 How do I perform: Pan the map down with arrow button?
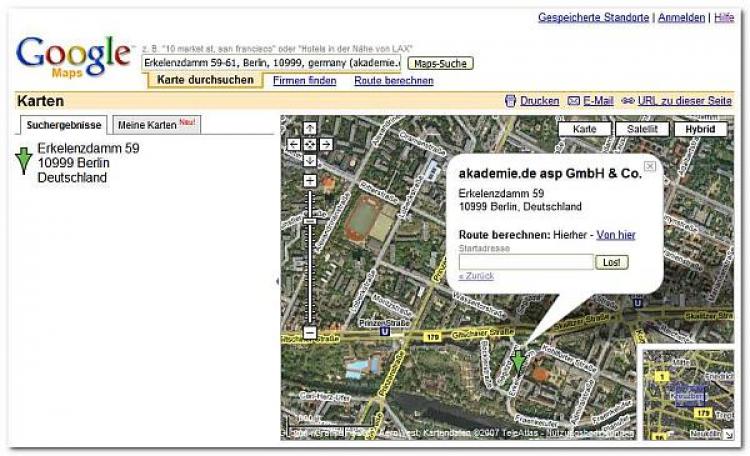310,160
